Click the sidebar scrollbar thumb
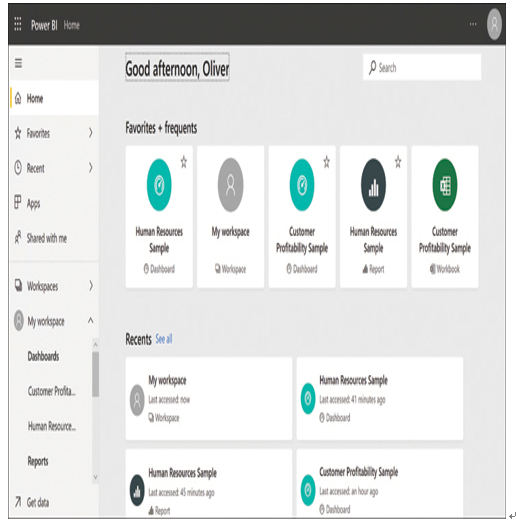Viewport: 517px width, 527px height. click(x=95, y=374)
